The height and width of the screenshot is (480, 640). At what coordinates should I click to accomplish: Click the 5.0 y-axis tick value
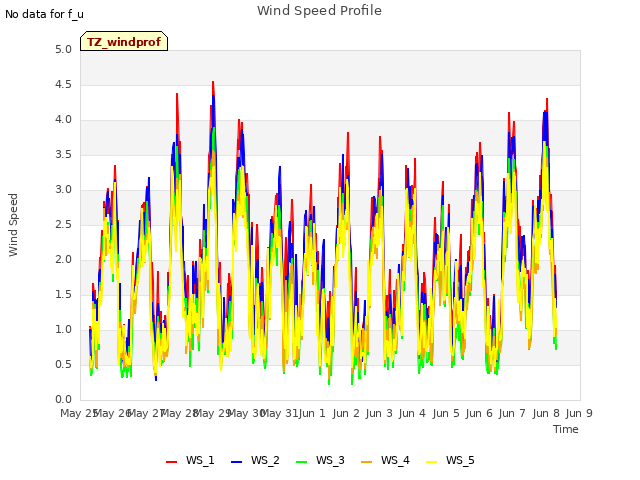point(63,49)
